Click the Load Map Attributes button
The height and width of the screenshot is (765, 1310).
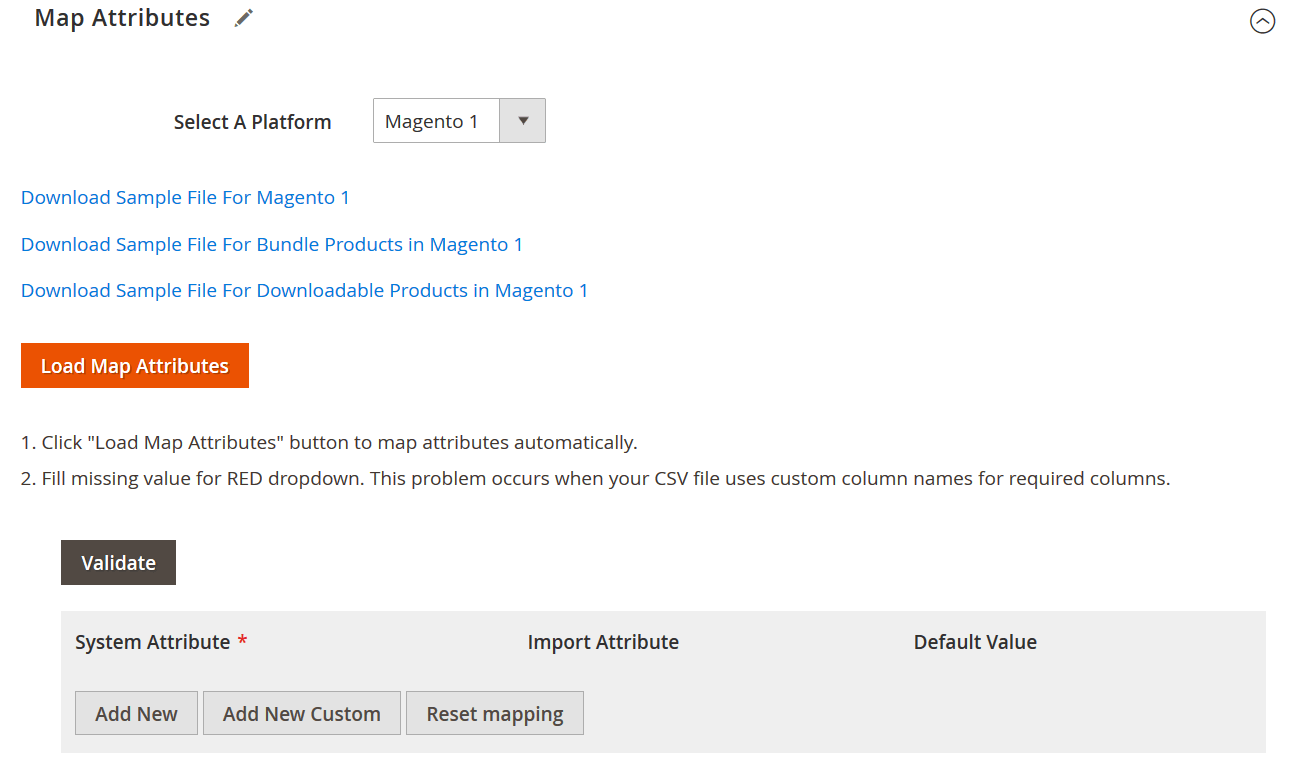pyautogui.click(x=134, y=365)
